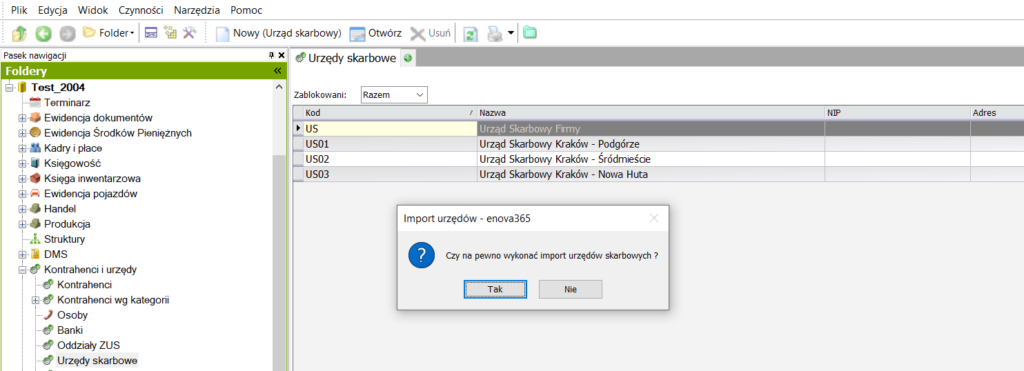Click the gray forward navigation arrow

click(x=67, y=33)
